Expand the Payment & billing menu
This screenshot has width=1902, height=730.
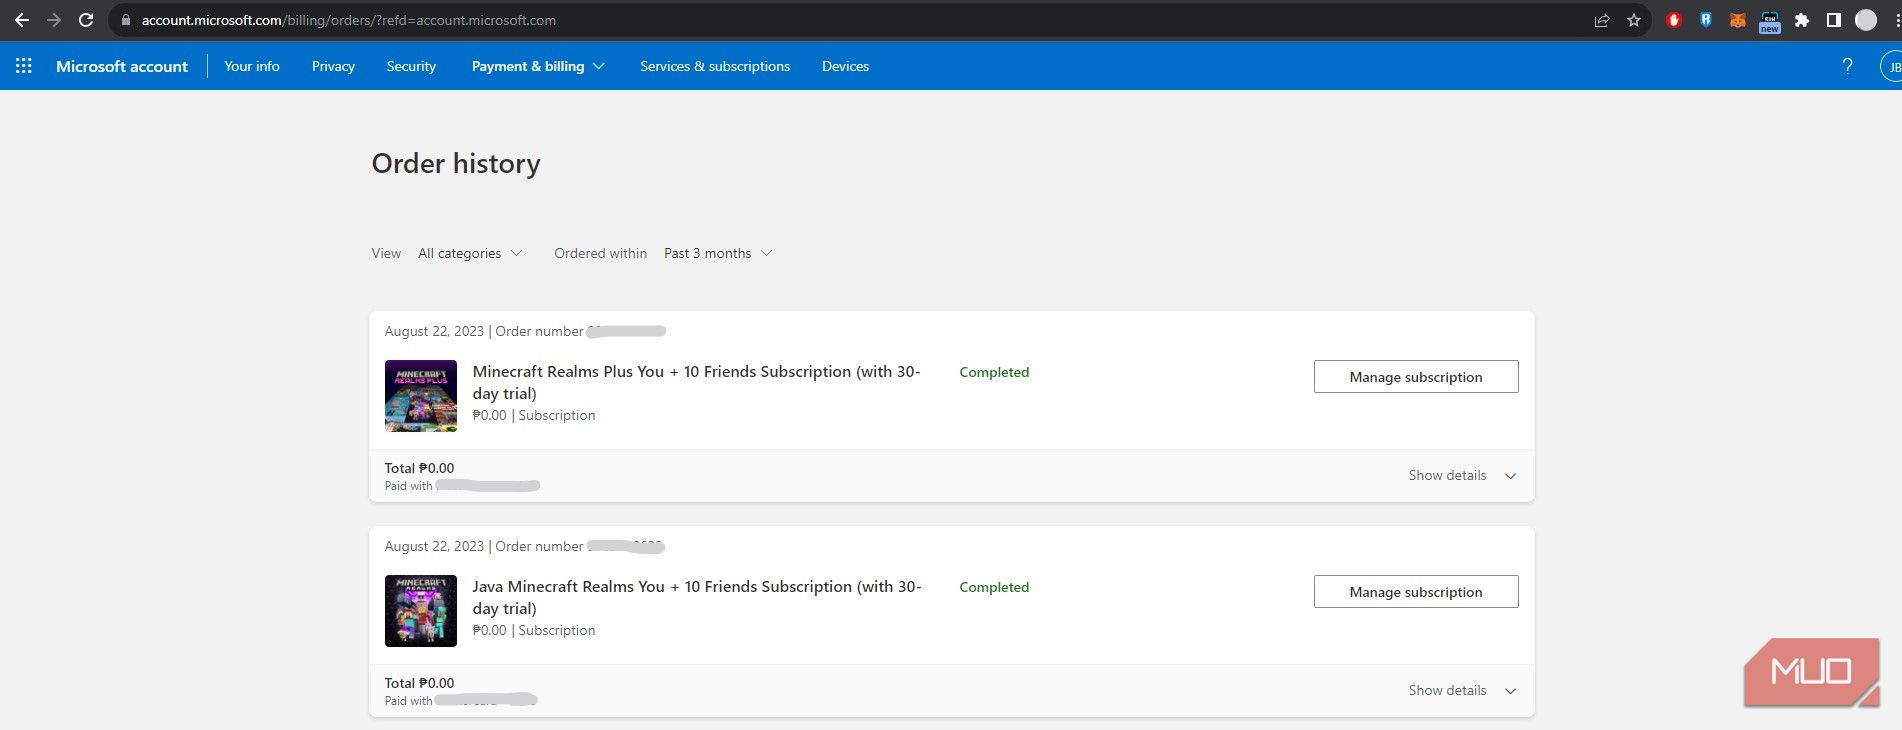click(537, 66)
